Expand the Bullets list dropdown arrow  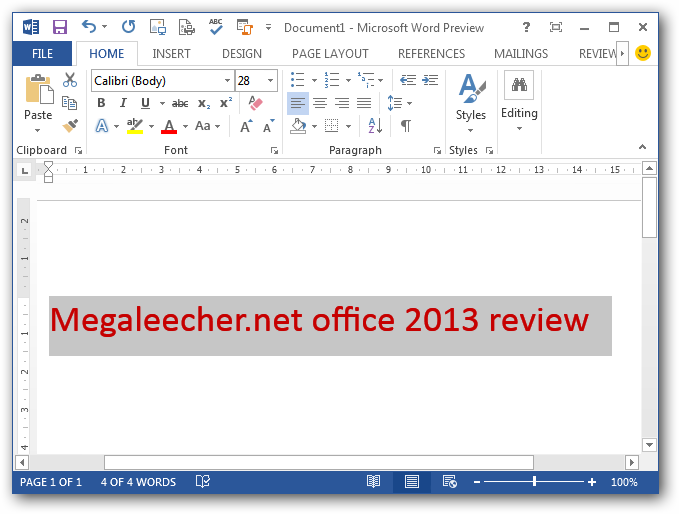pos(314,80)
